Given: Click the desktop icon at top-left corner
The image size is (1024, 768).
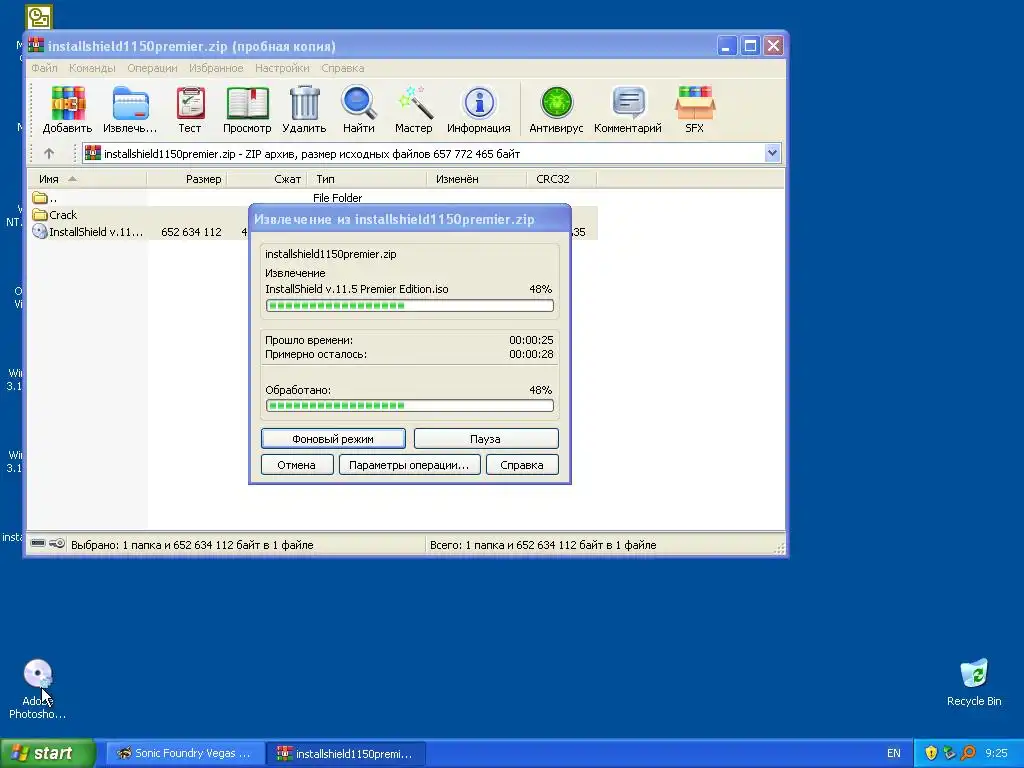Looking at the screenshot, I should (x=39, y=18).
